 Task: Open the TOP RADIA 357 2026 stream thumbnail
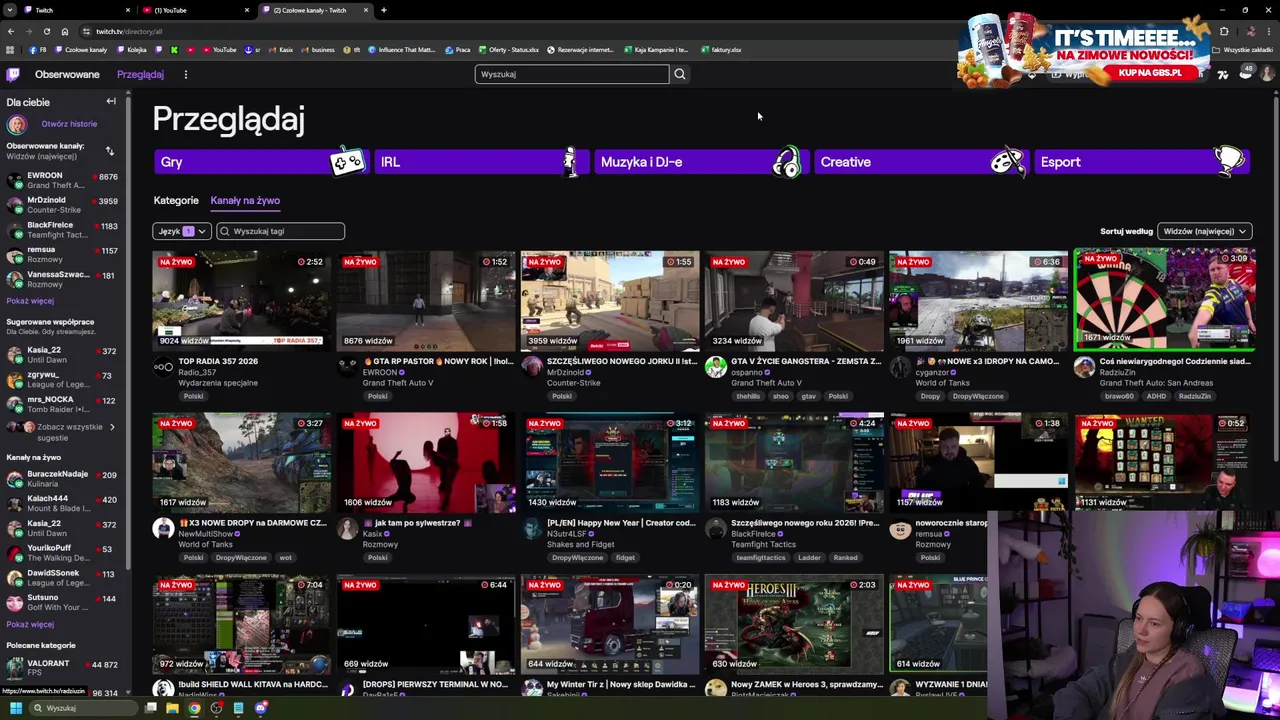(x=241, y=301)
